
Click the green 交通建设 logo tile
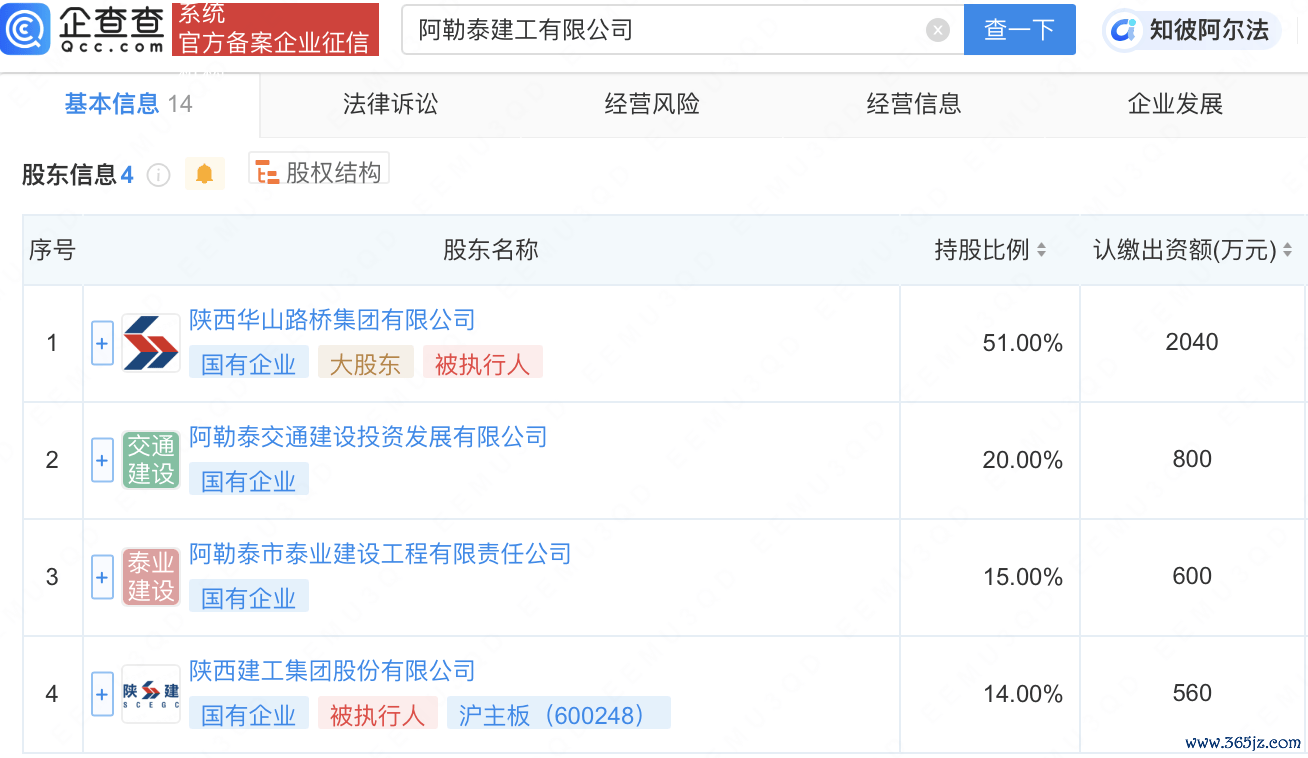pyautogui.click(x=151, y=460)
